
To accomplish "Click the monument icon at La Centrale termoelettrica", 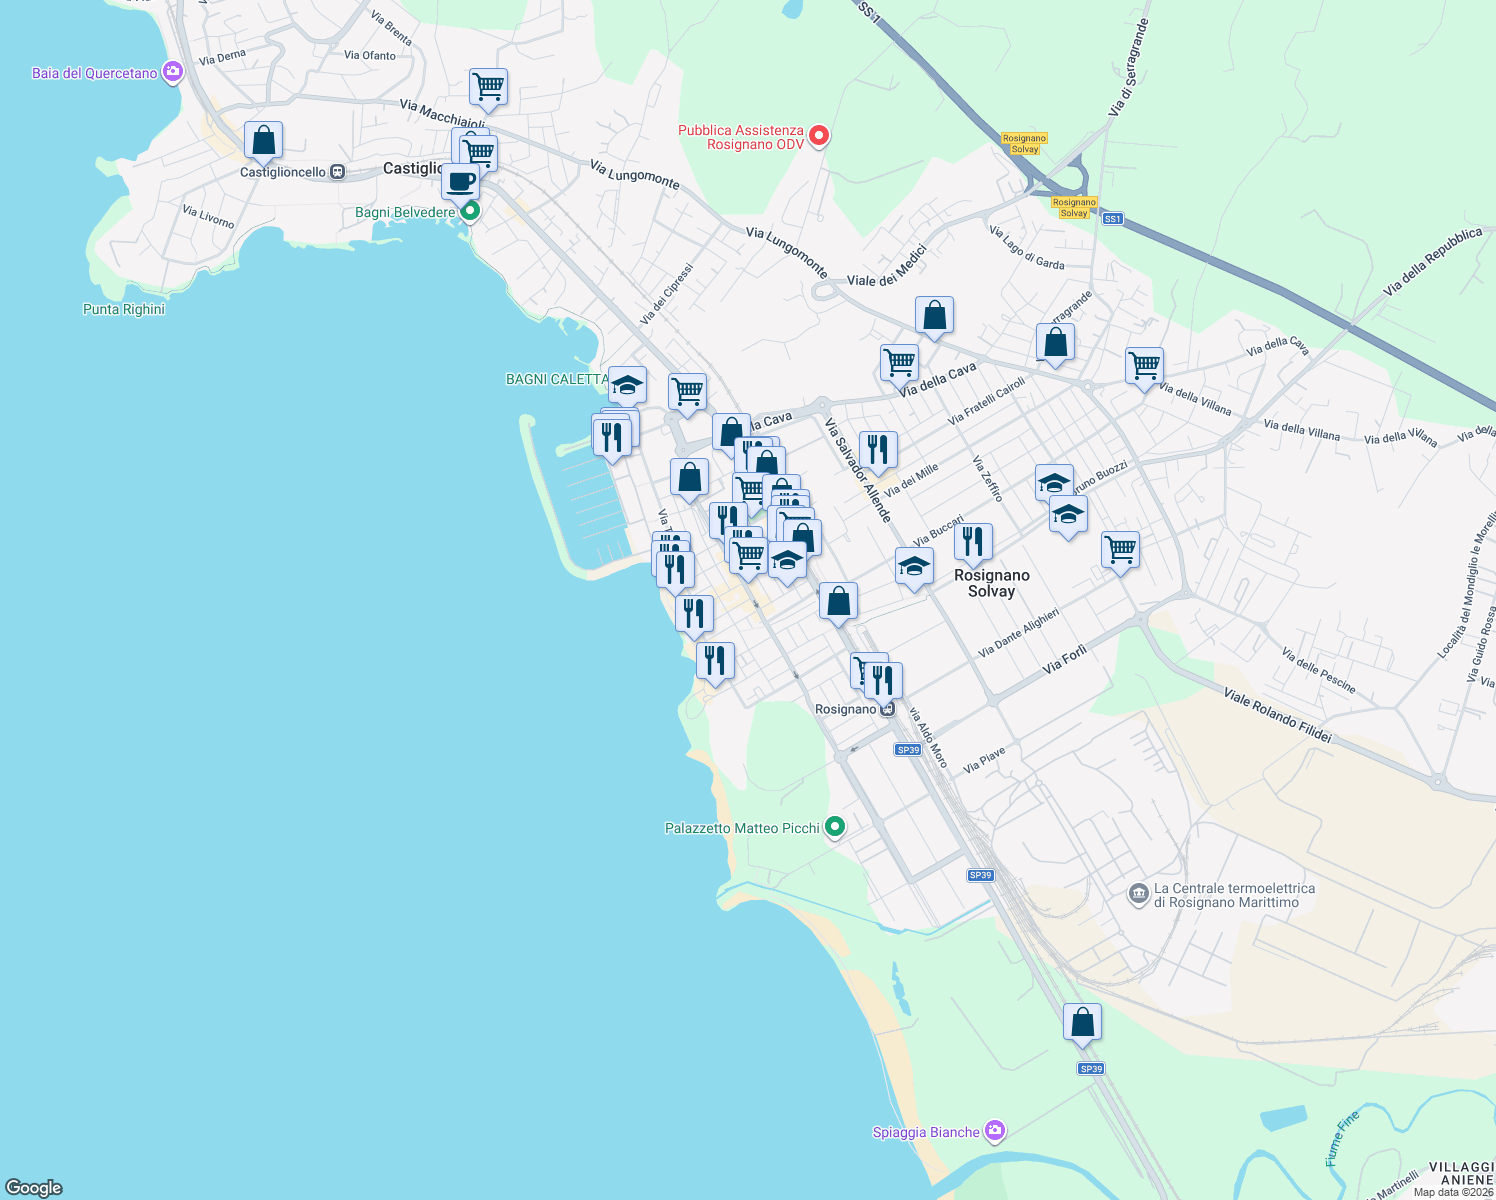I will pos(1138,893).
